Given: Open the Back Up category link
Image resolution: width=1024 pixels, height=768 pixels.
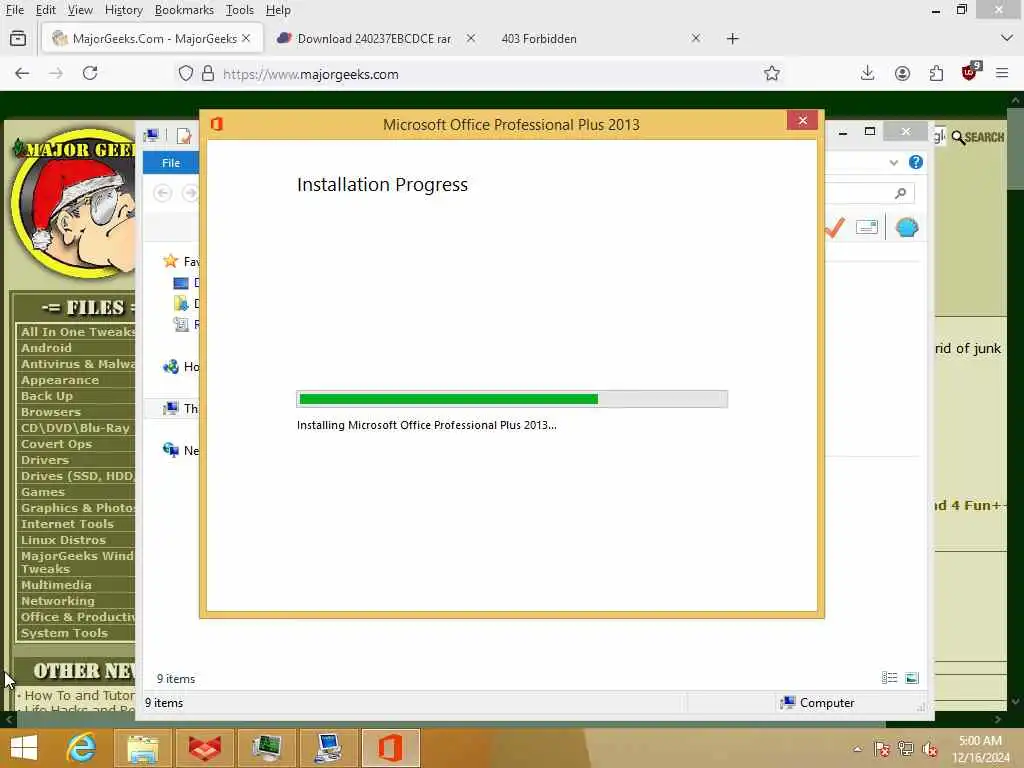Looking at the screenshot, I should coord(47,396).
